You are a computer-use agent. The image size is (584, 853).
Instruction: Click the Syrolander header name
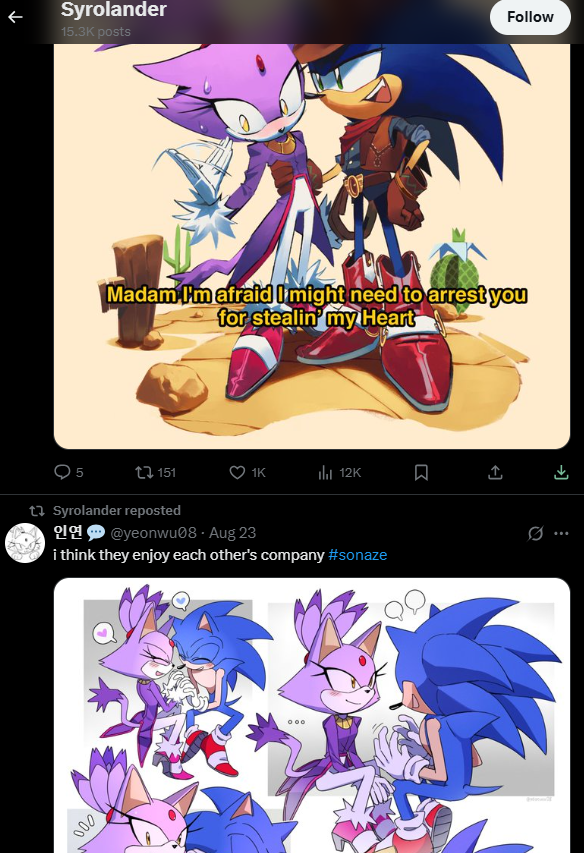coord(114,9)
